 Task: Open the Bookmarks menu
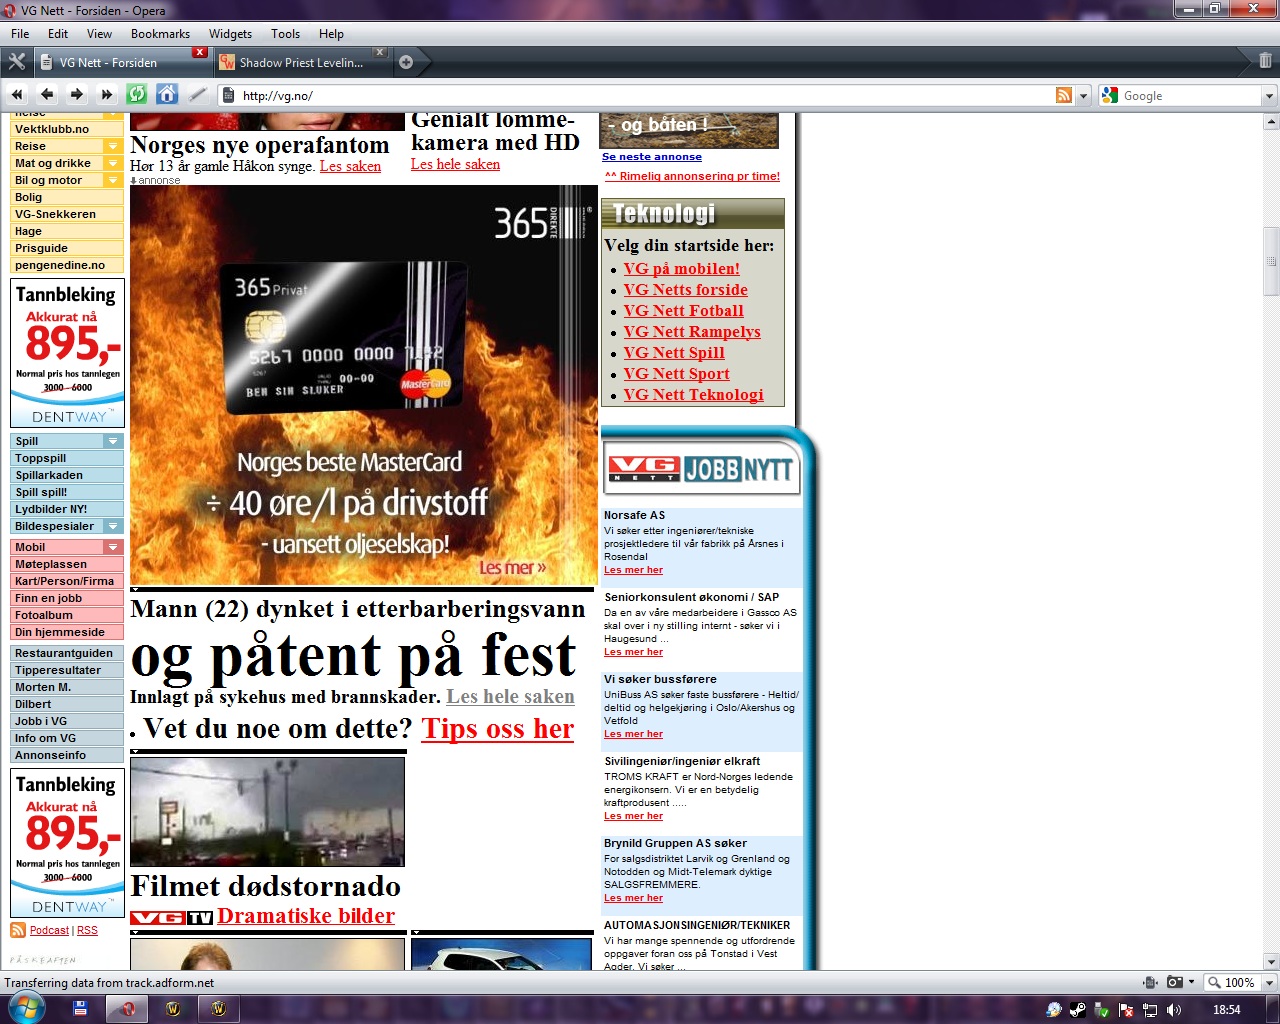160,34
